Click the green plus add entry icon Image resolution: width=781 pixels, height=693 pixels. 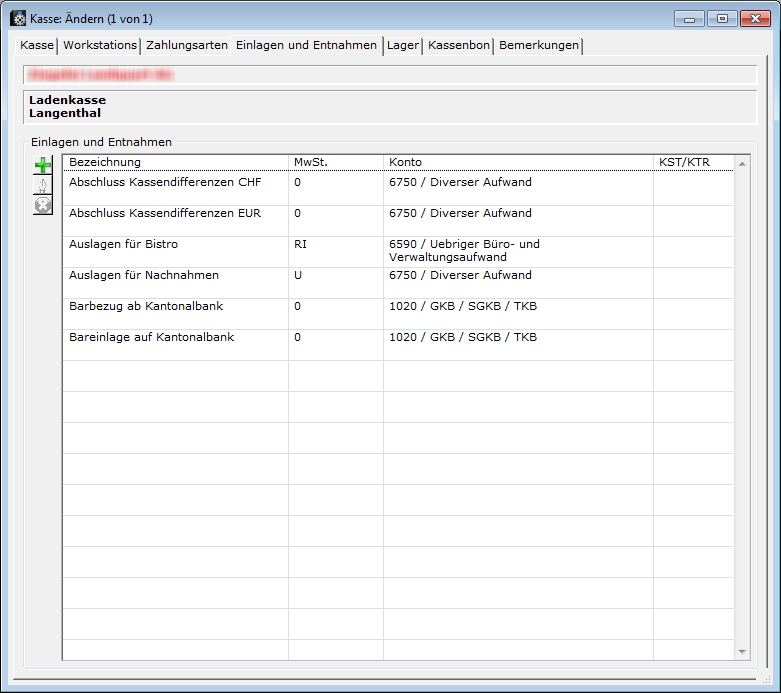pyautogui.click(x=43, y=166)
